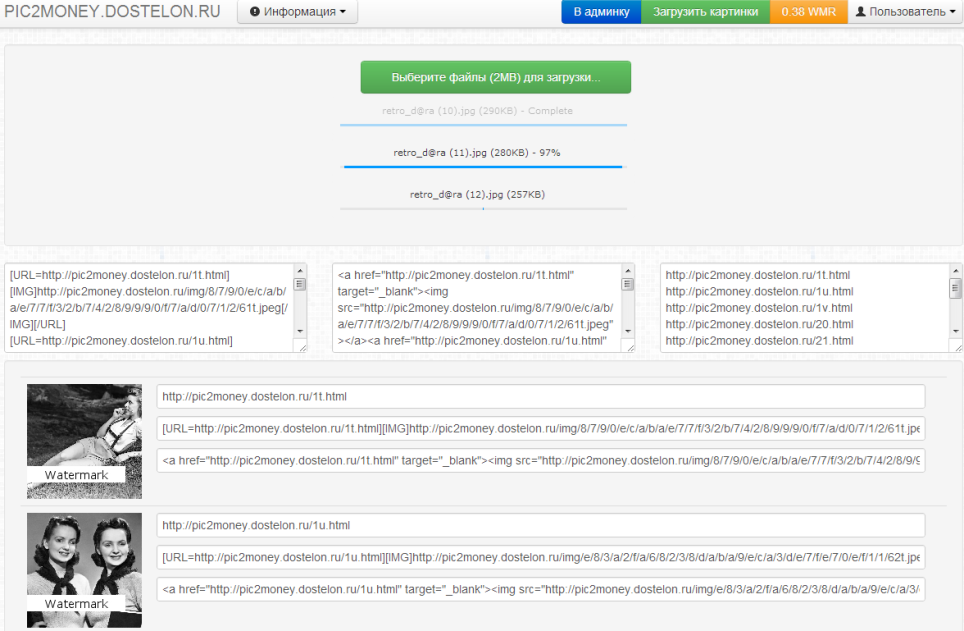
Task: Select the 1t.html BBCode field
Action: pyautogui.click(x=540, y=429)
